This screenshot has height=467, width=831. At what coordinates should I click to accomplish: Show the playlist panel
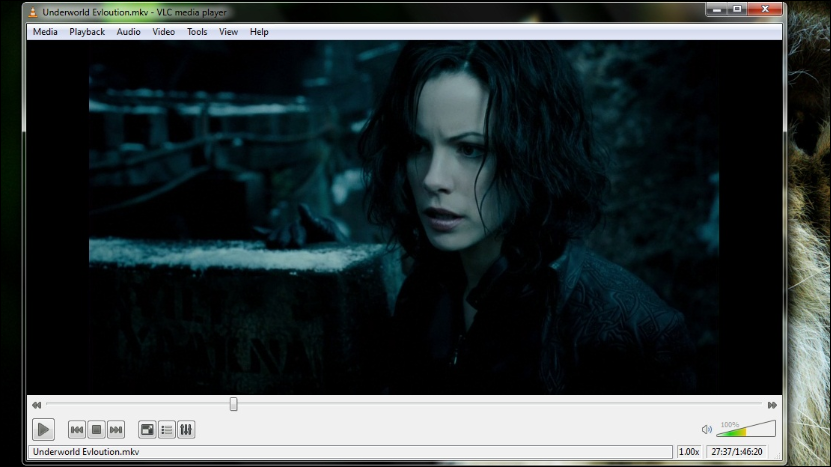coord(166,430)
